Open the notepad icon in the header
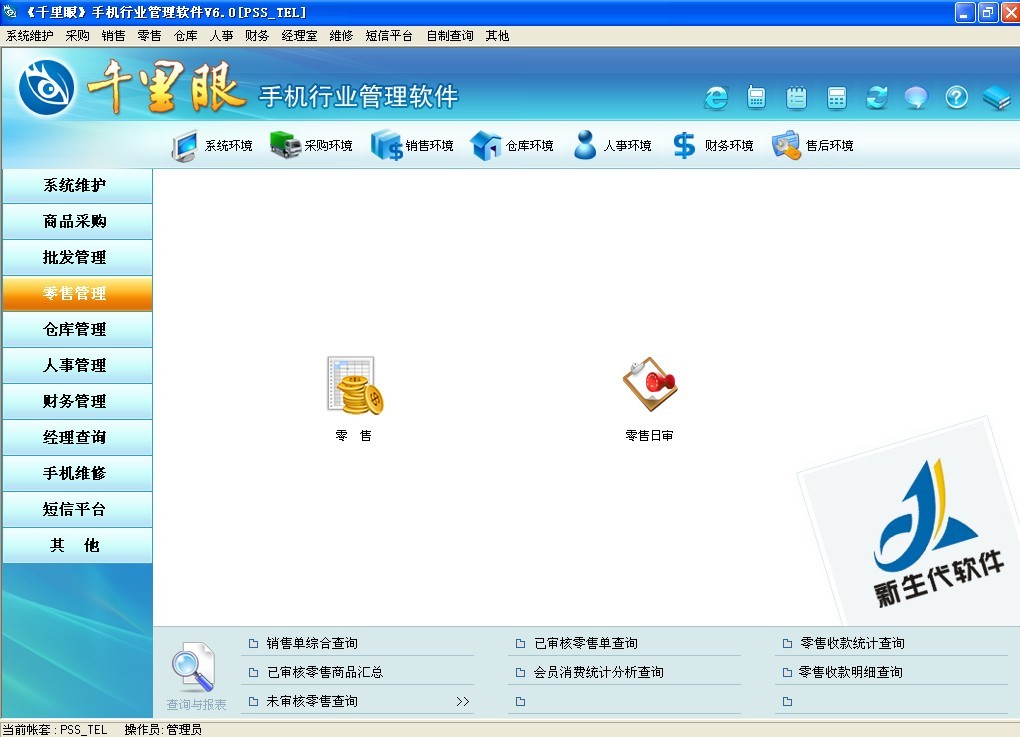This screenshot has height=737, width=1020. point(796,98)
